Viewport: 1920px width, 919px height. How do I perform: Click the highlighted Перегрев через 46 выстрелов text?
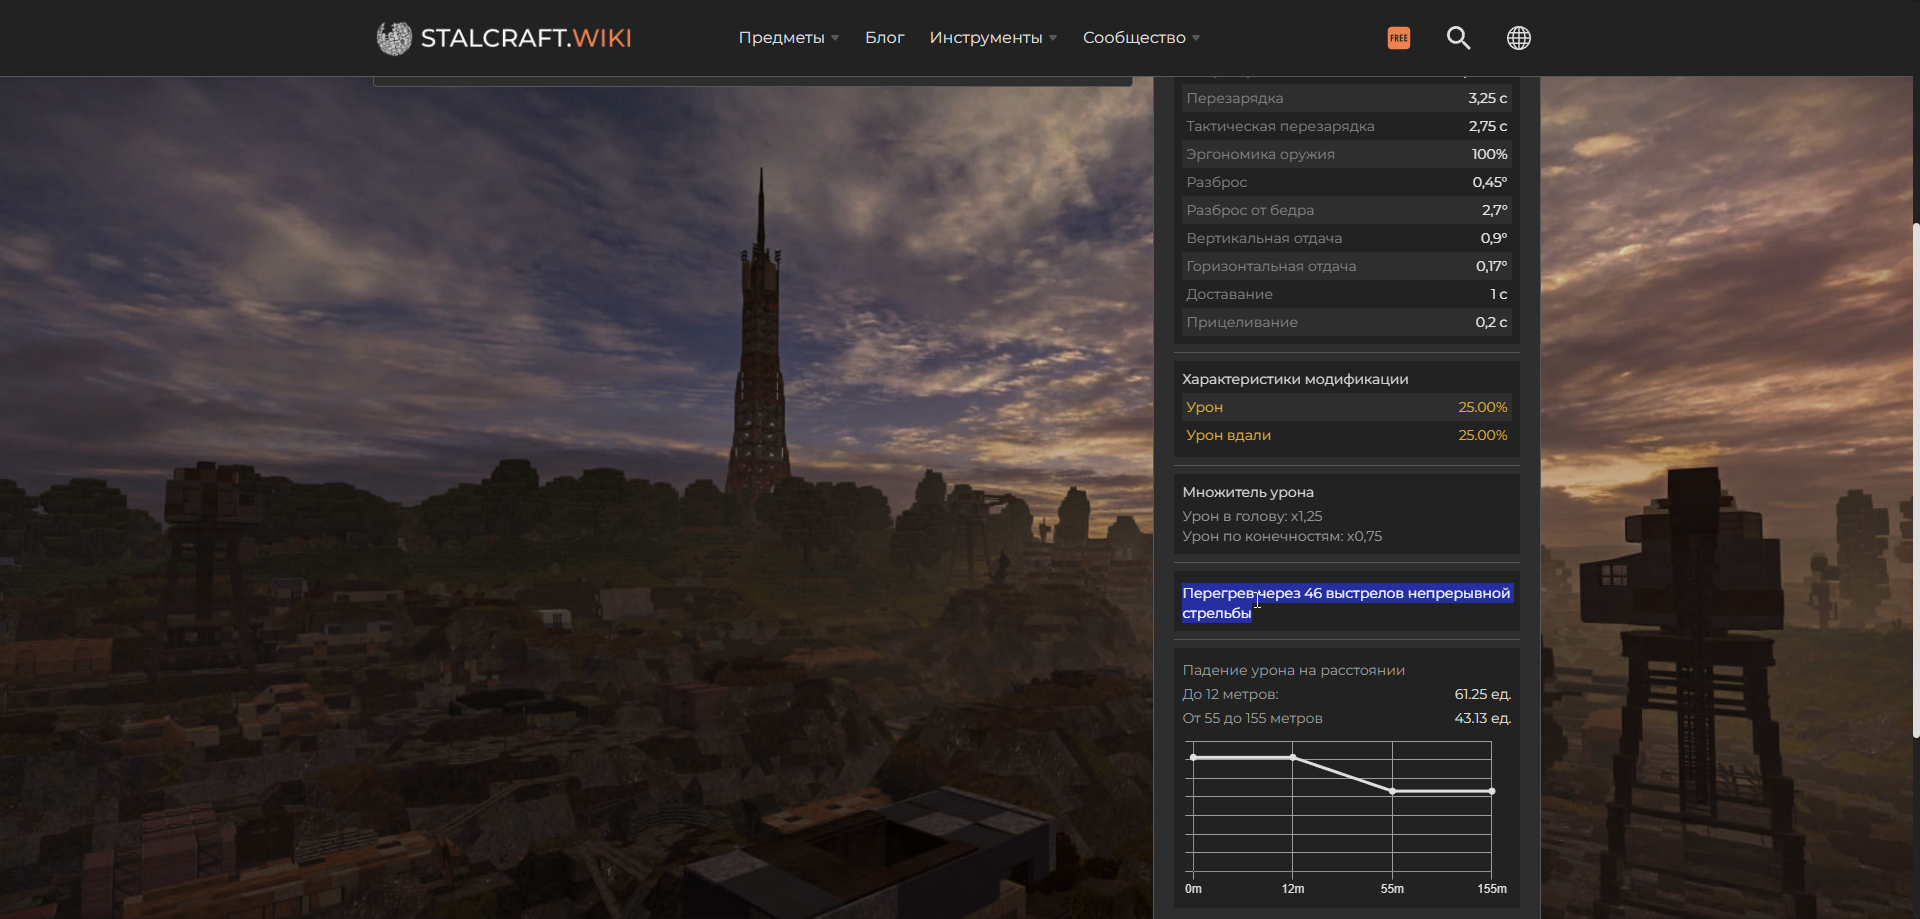(1346, 603)
